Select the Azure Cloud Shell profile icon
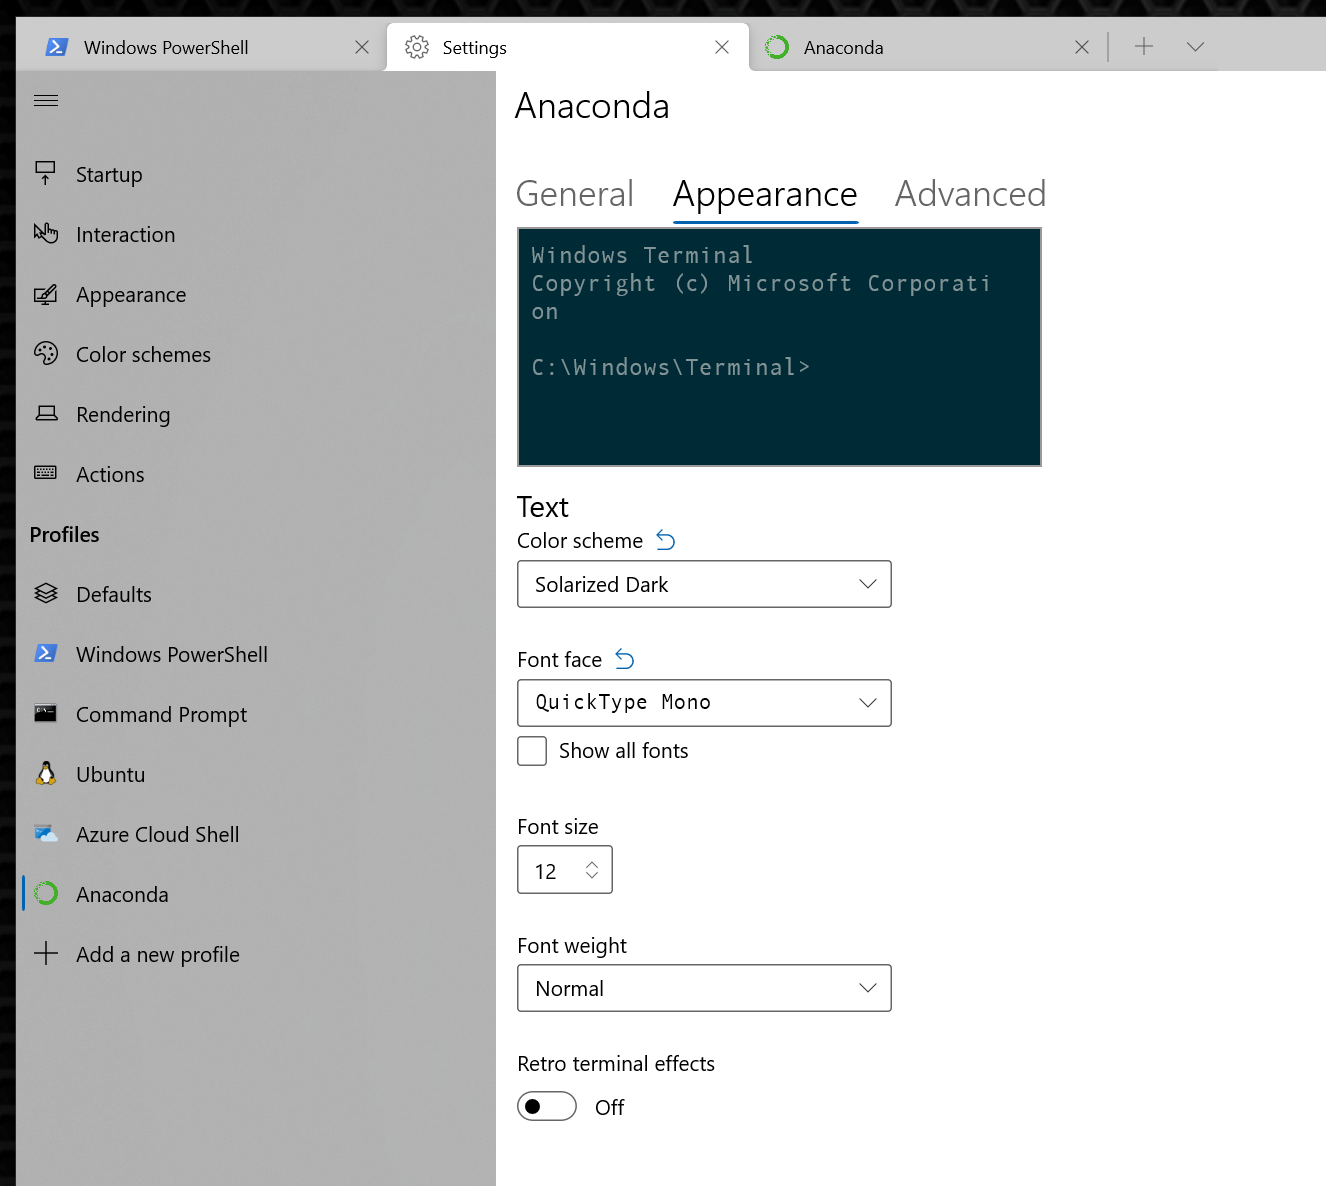 [x=46, y=833]
